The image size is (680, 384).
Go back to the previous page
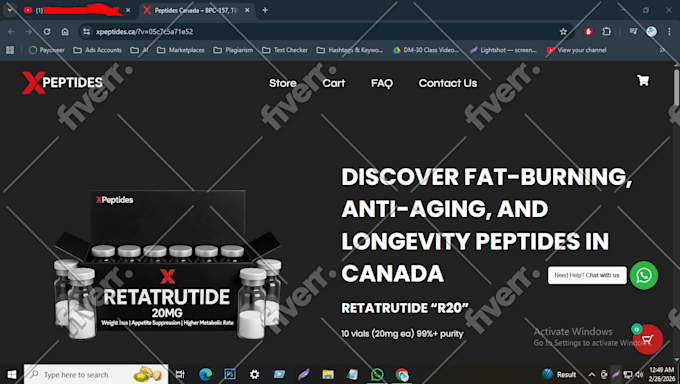coord(11,32)
